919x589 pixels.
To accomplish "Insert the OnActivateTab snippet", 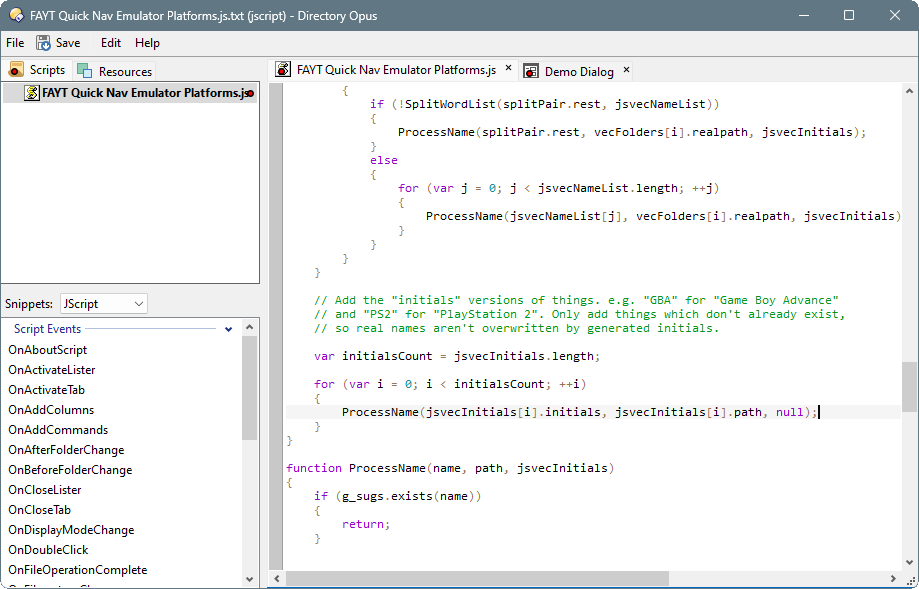I will click(x=46, y=390).
